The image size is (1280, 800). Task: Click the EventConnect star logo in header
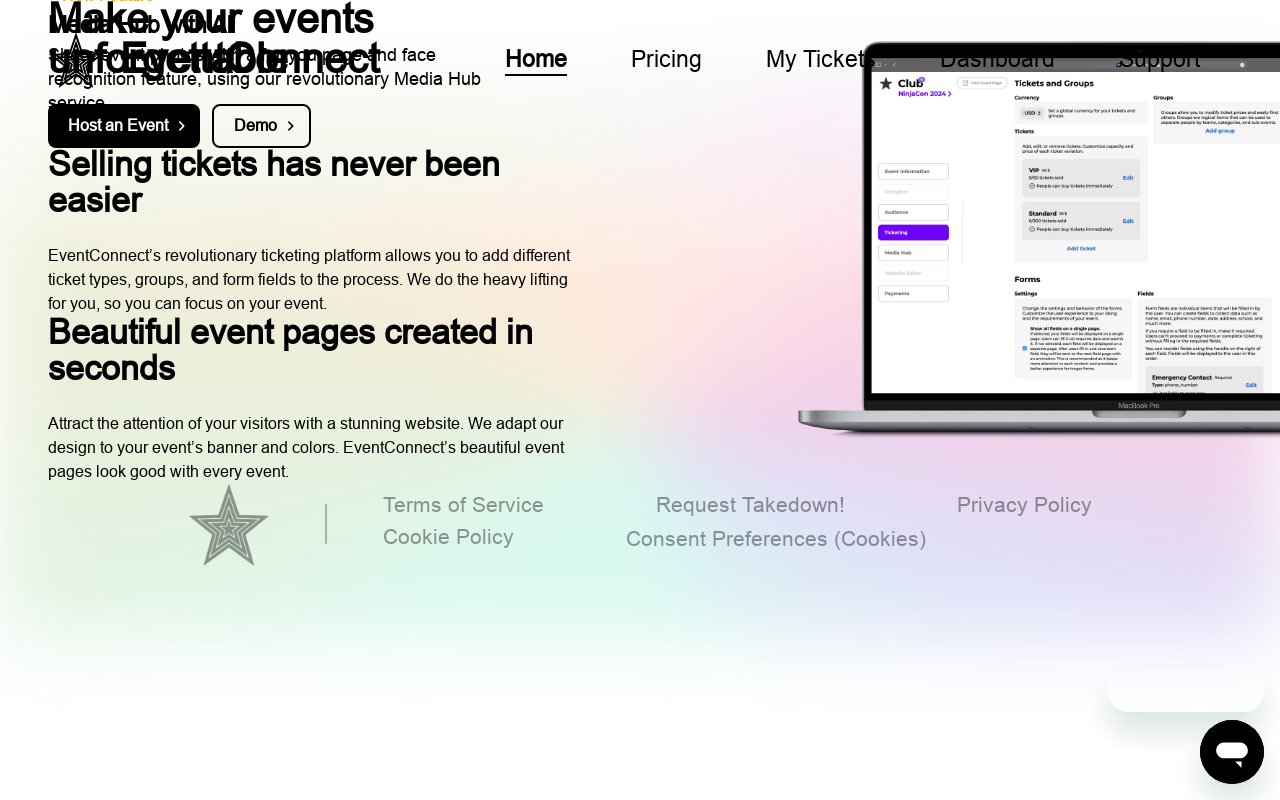(74, 60)
